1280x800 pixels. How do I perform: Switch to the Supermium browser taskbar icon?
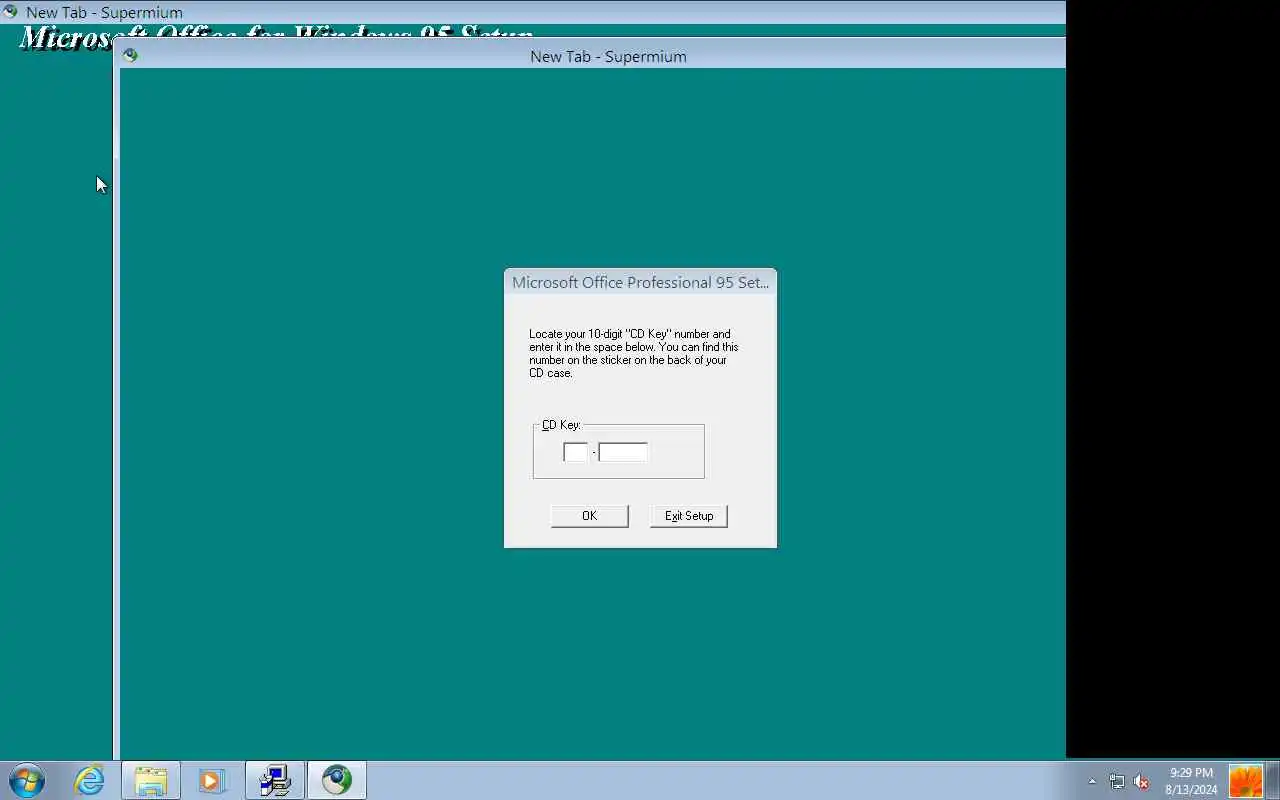(337, 780)
